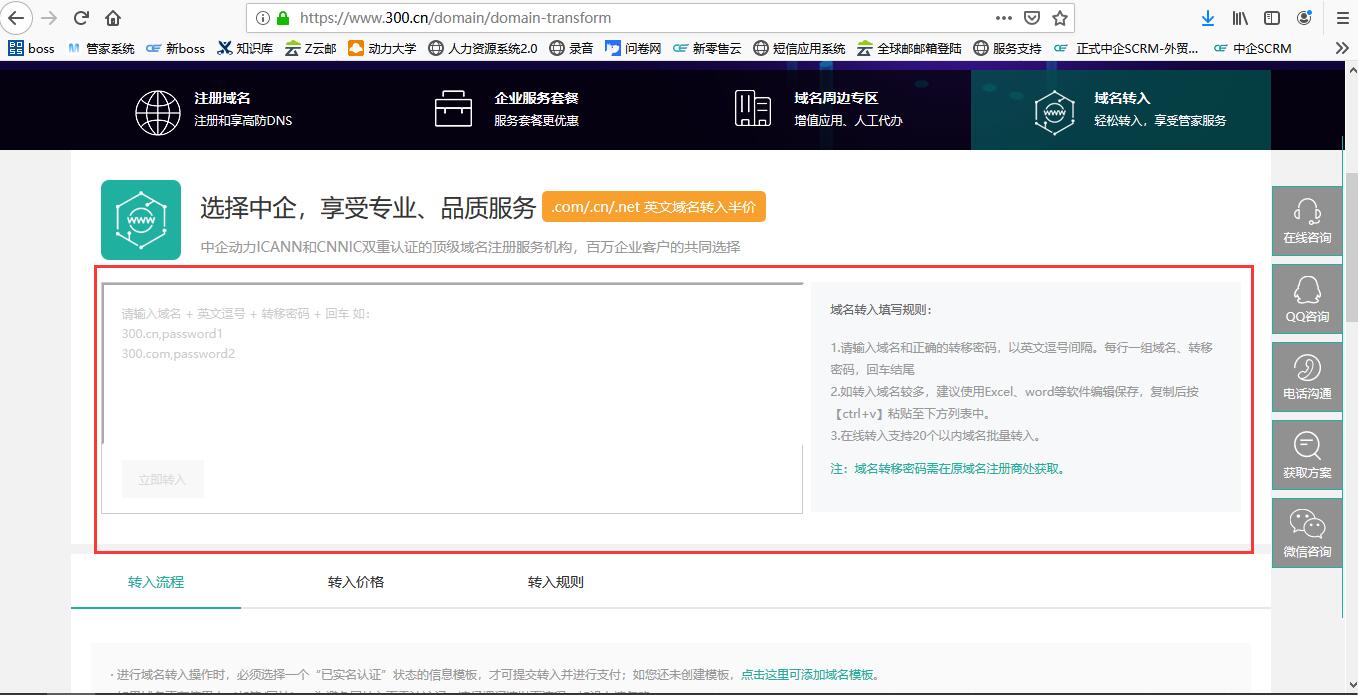Select the 域名转入 navigation item
This screenshot has height=695, width=1358.
click(x=1120, y=110)
